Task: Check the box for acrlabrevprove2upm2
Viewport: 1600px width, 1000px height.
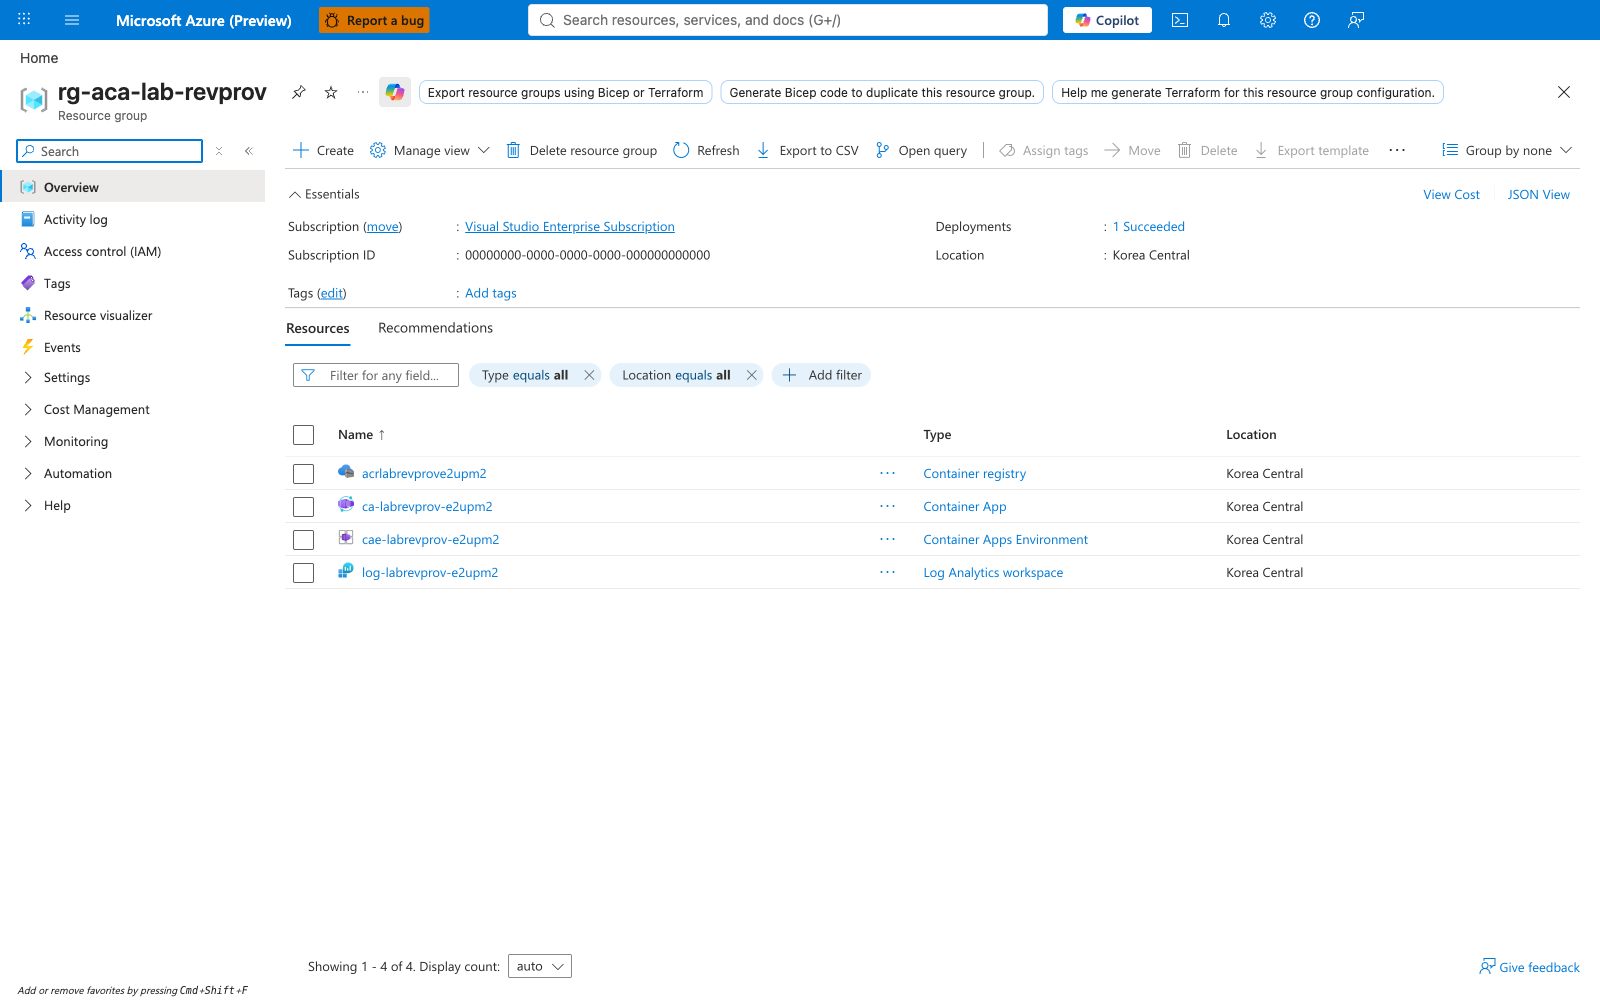Action: click(304, 474)
